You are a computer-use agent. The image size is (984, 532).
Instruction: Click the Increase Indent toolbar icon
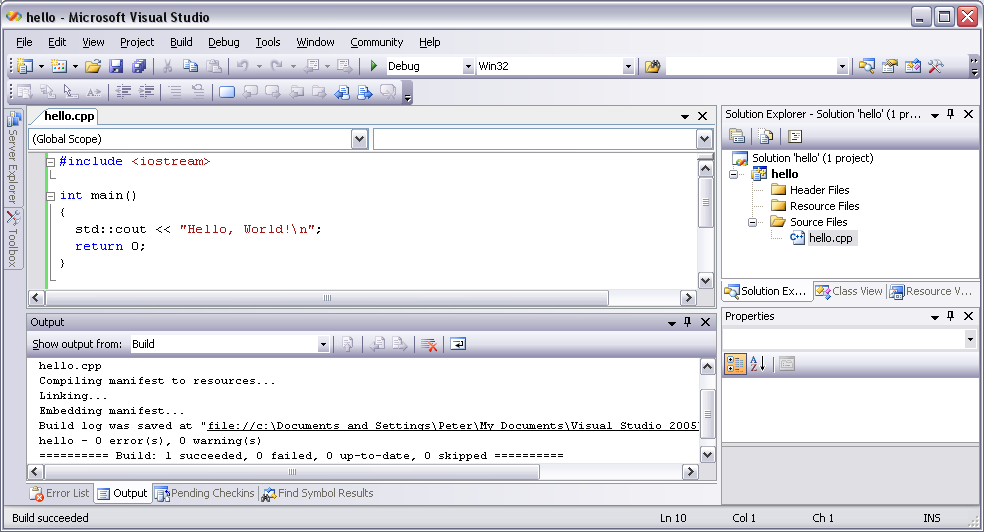[146, 92]
